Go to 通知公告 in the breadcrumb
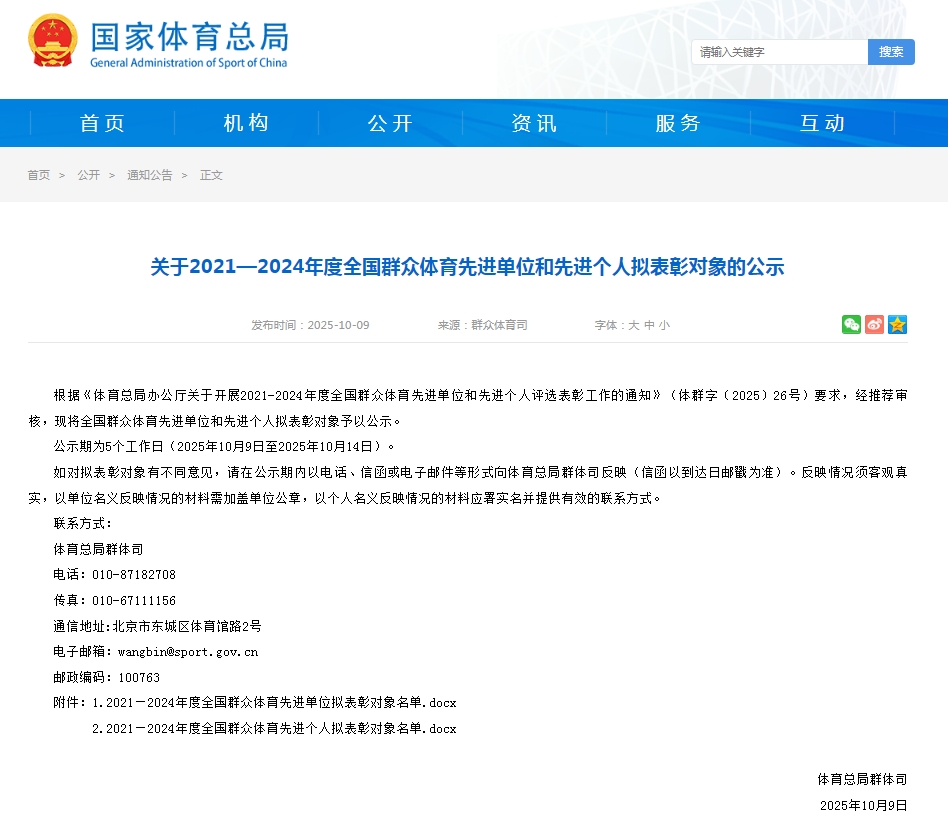This screenshot has height=838, width=948. click(x=149, y=175)
